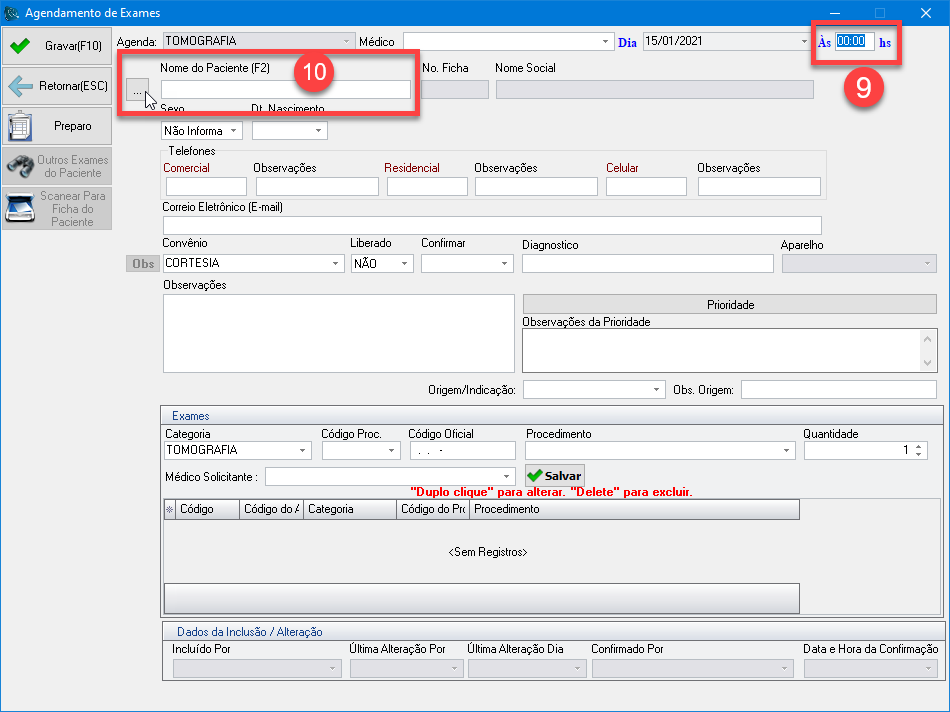Image resolution: width=950 pixels, height=712 pixels.
Task: Click the Prioridade button
Action: tap(730, 304)
